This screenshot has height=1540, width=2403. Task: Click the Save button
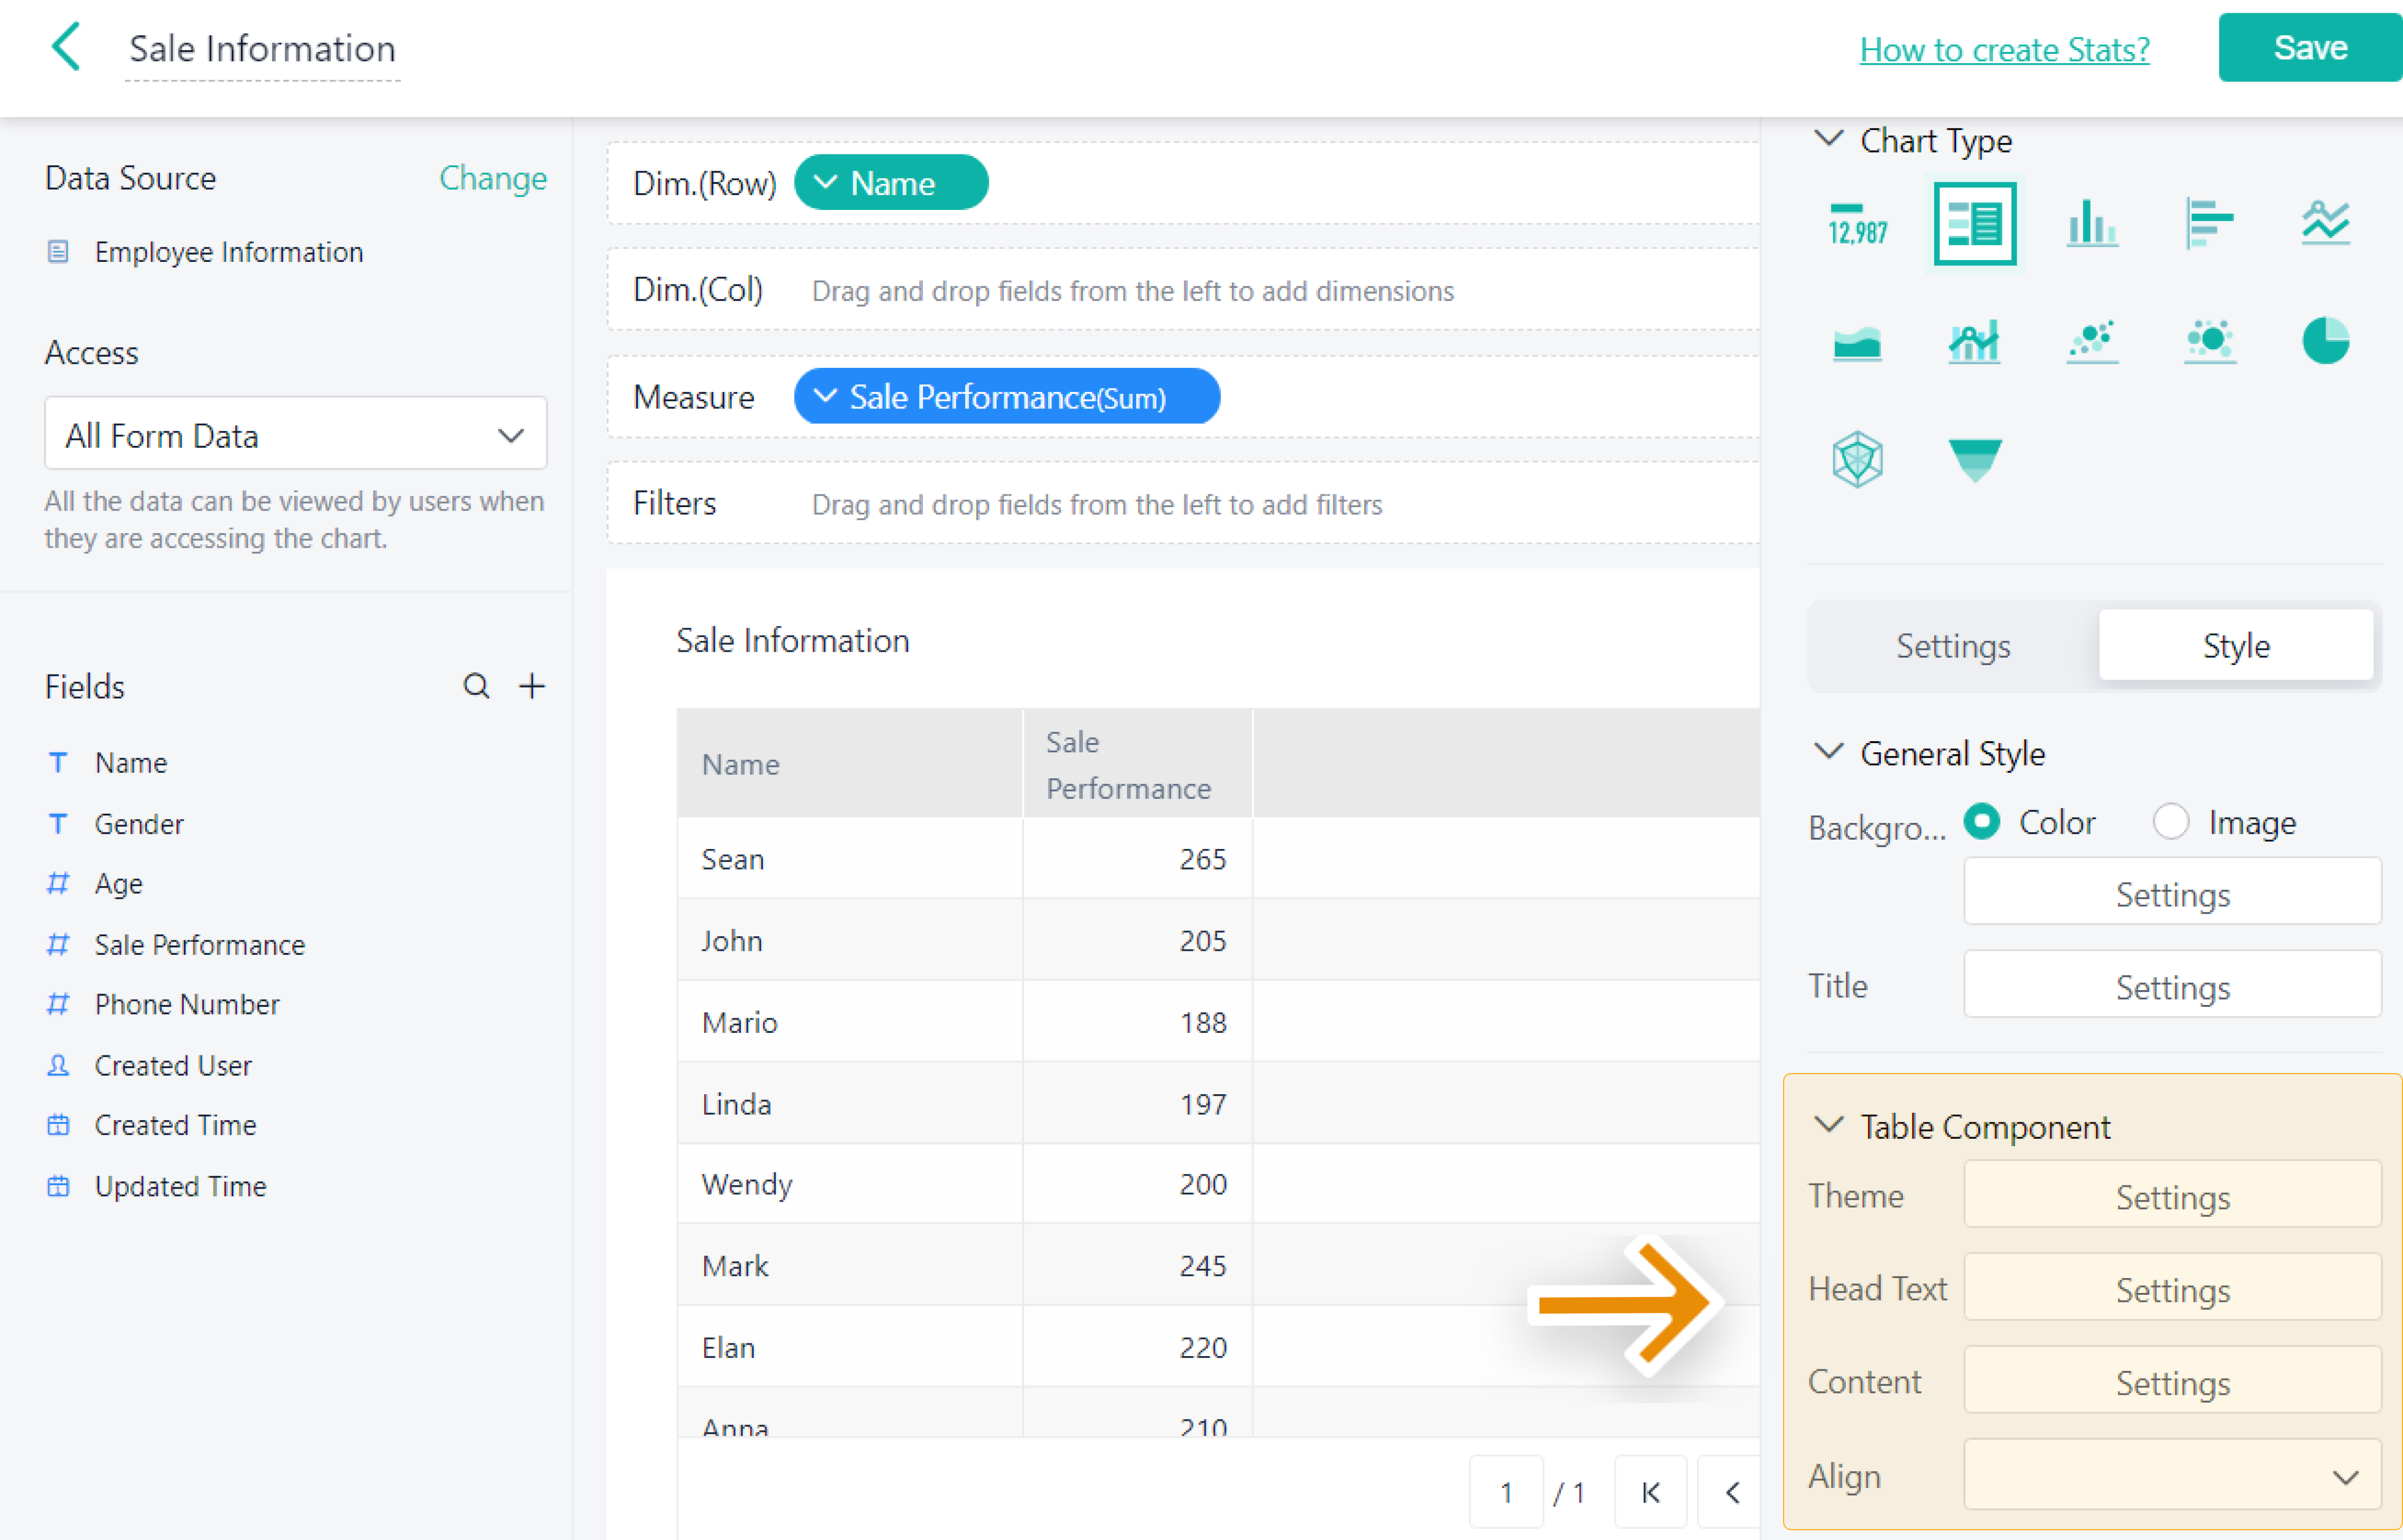pos(2309,47)
